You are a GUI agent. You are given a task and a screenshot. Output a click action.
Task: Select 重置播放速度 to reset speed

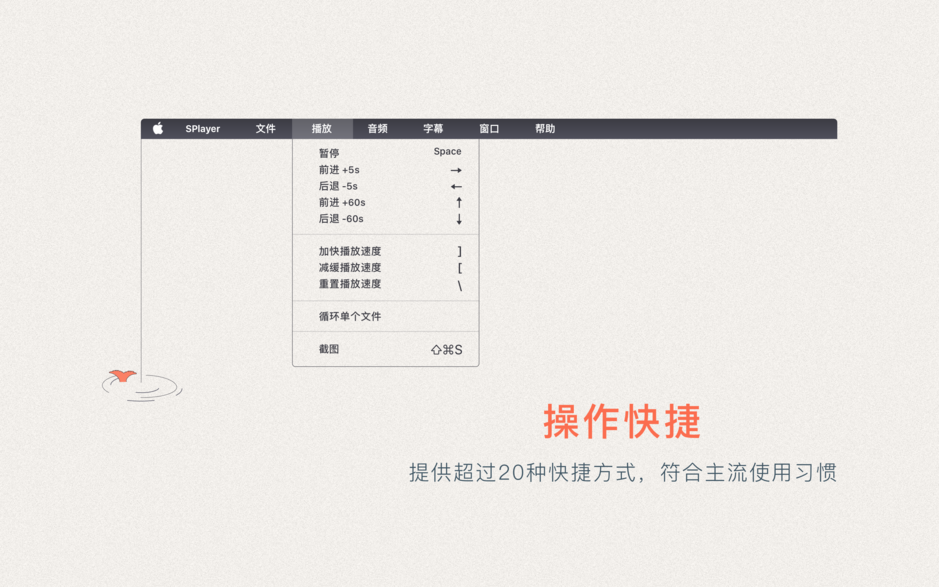pyautogui.click(x=345, y=284)
